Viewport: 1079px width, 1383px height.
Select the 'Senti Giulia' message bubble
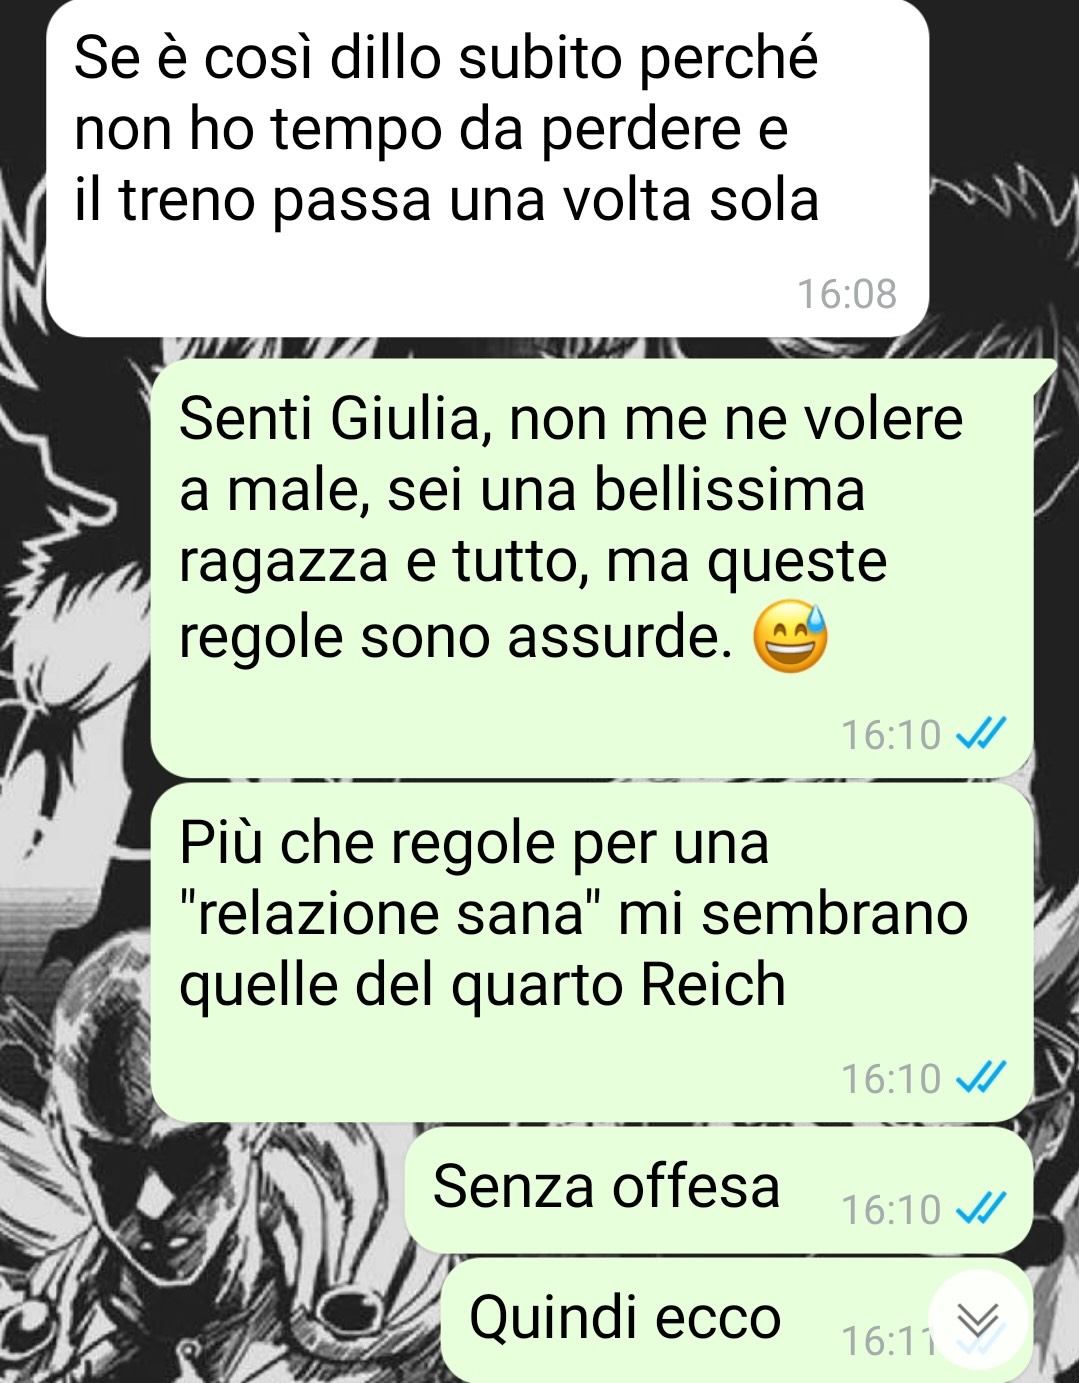click(x=592, y=568)
